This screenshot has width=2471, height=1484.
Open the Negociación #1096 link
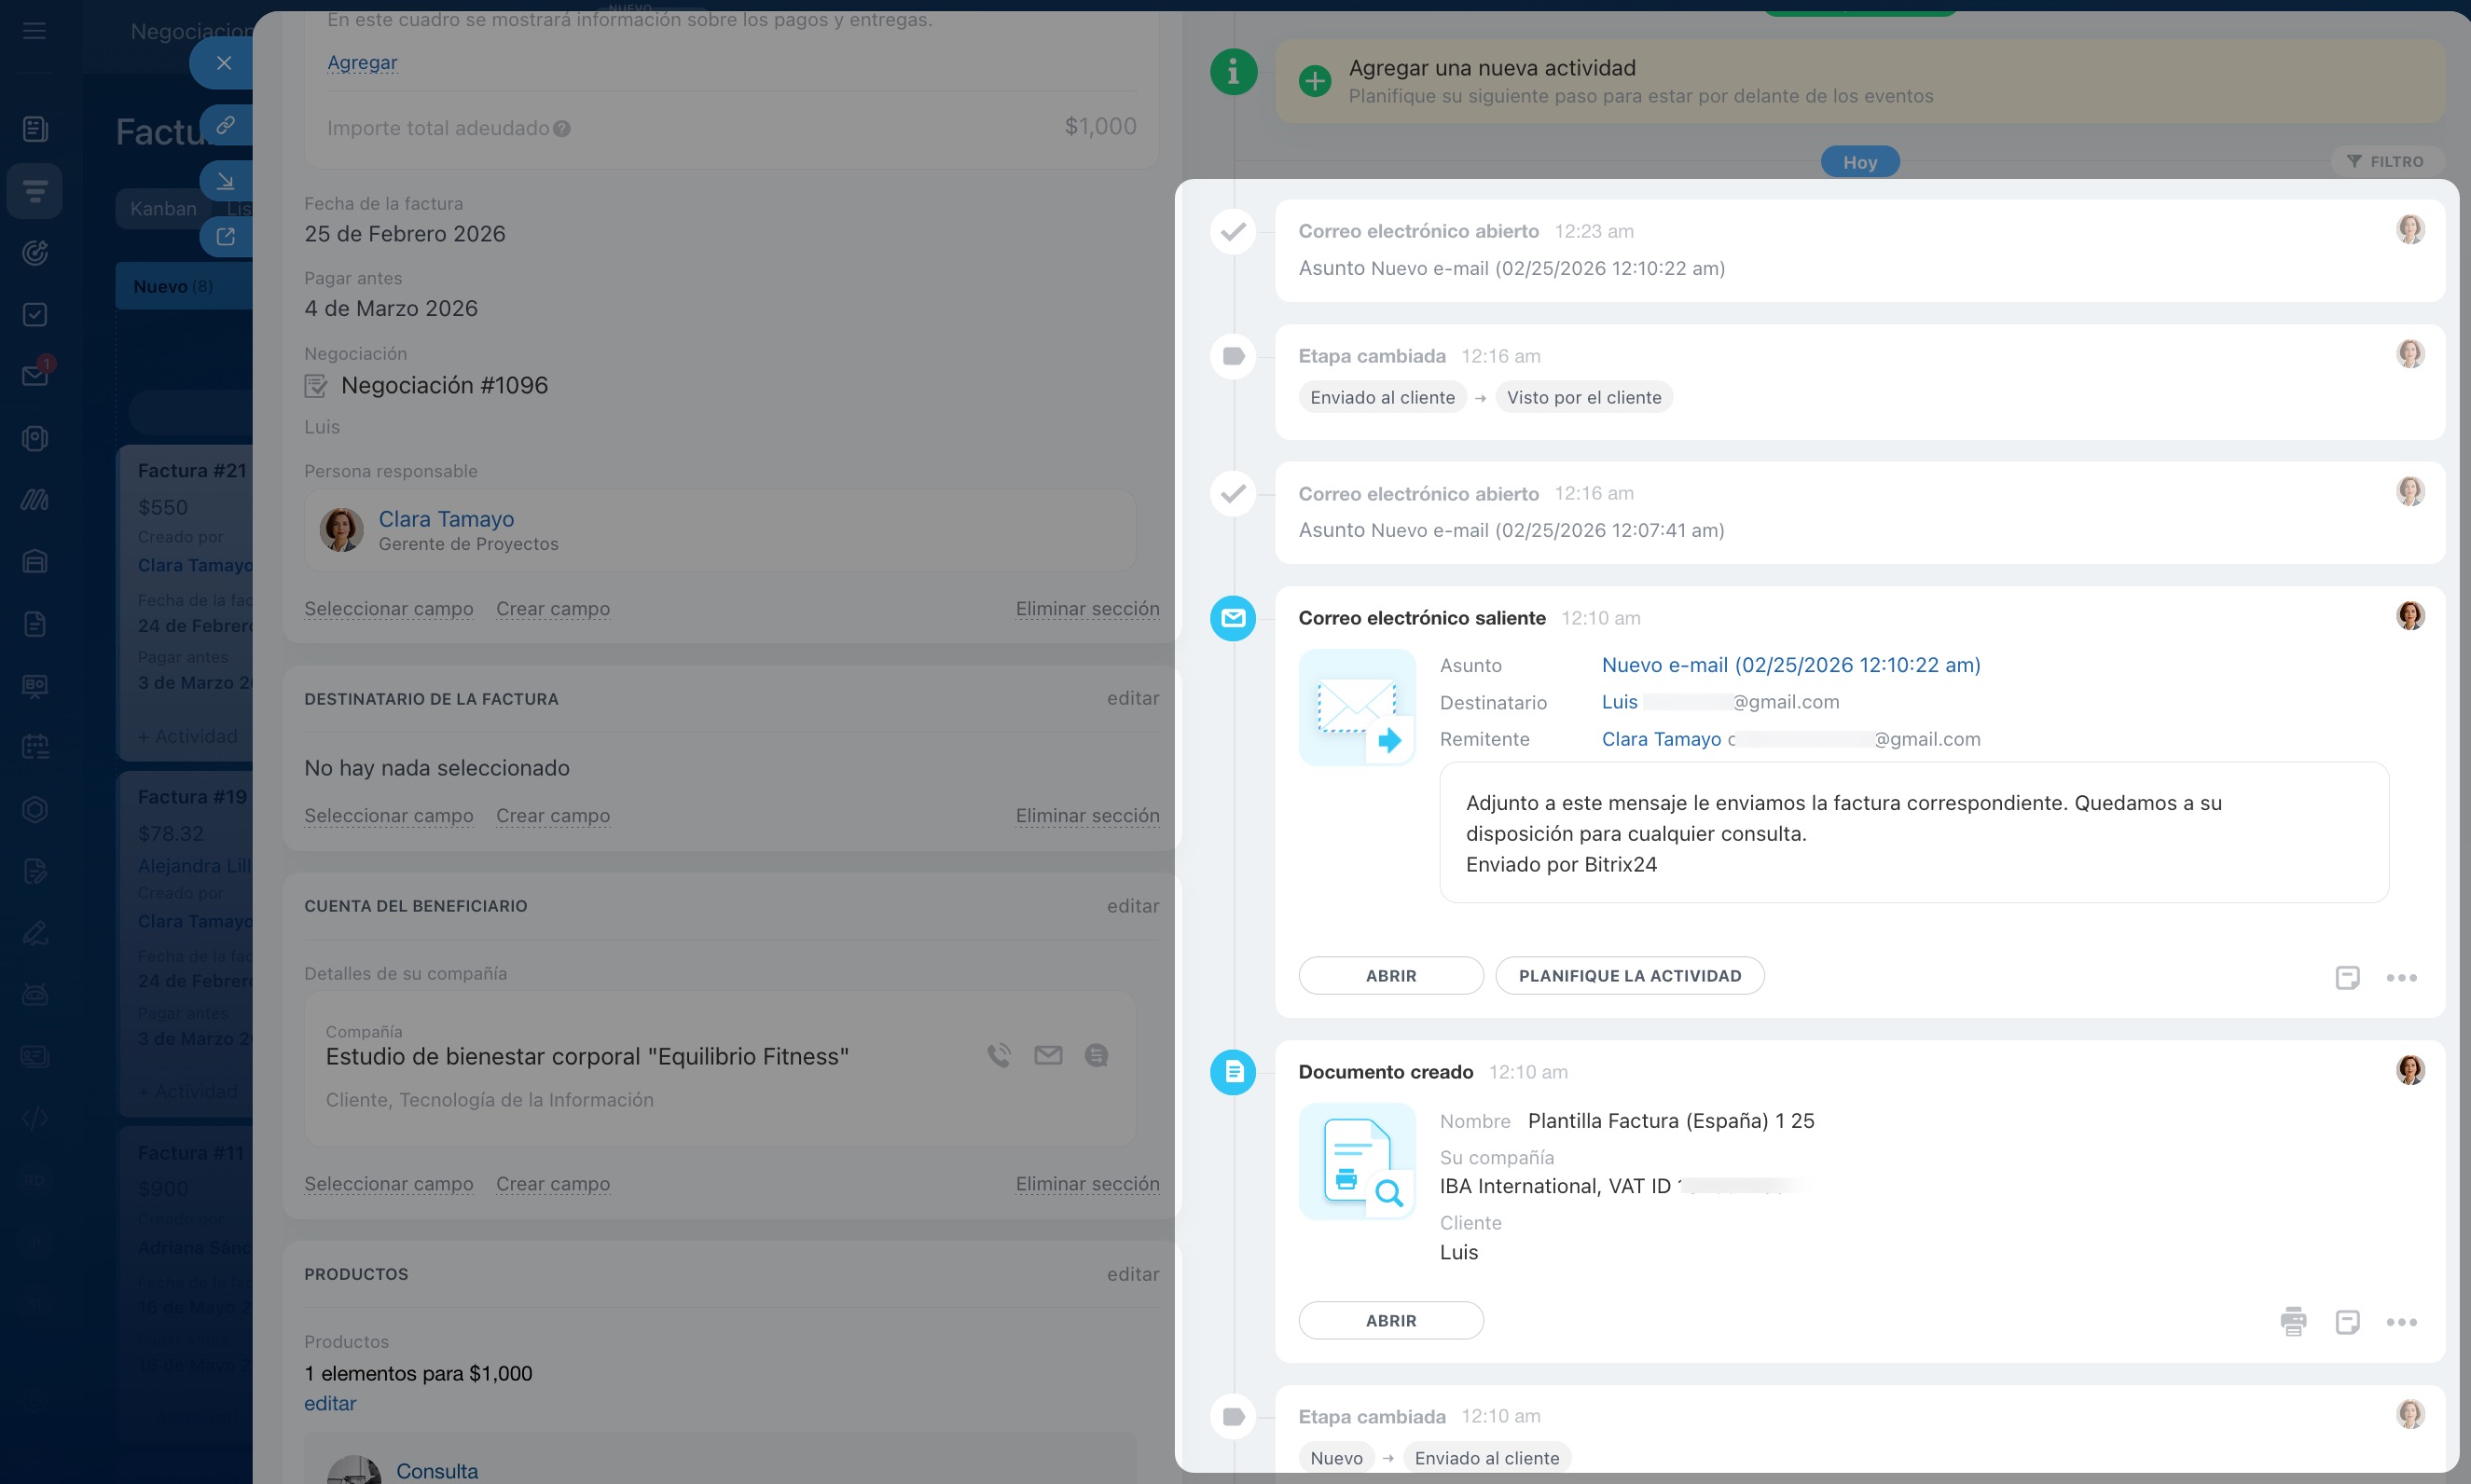pyautogui.click(x=444, y=385)
